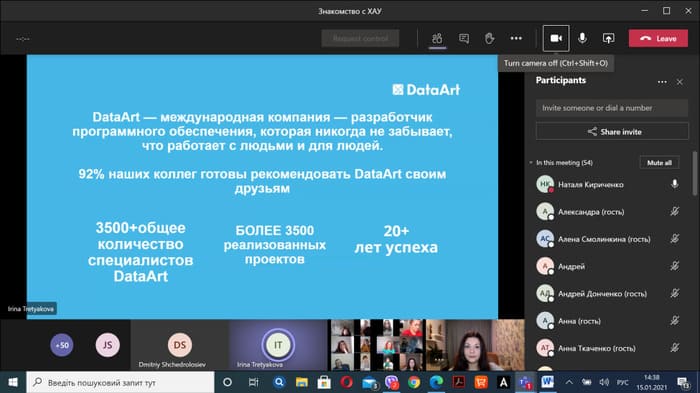
Task: Open the Mail app on taskbar
Action: tap(369, 382)
